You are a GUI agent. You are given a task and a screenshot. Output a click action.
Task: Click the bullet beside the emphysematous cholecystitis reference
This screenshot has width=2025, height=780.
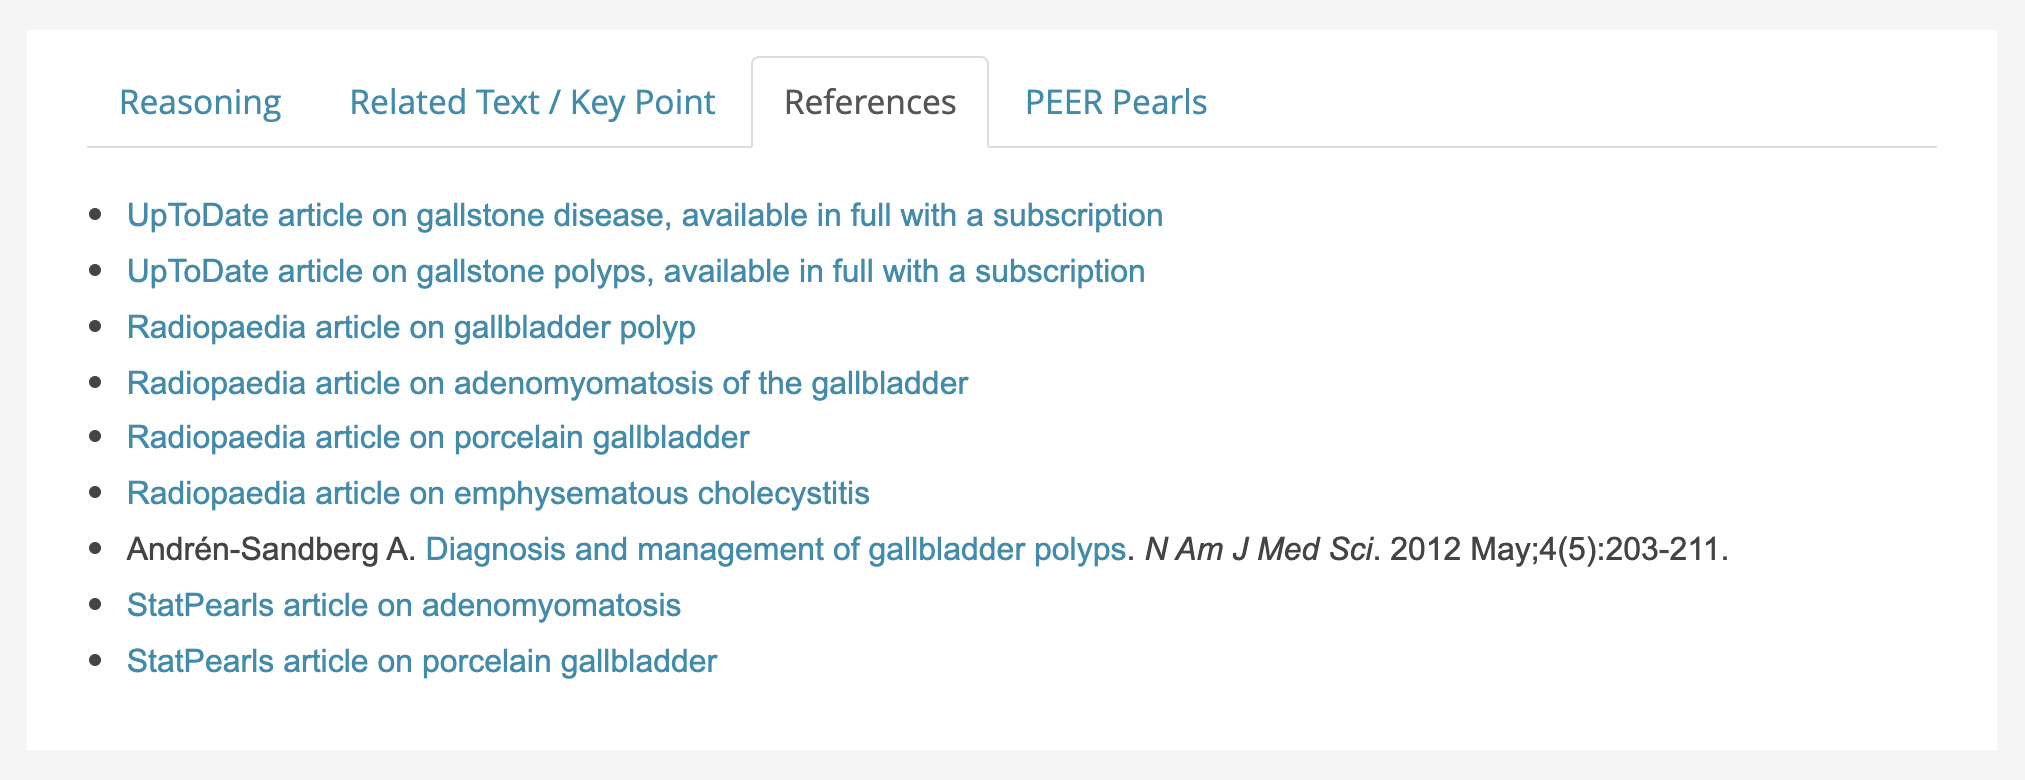(96, 493)
